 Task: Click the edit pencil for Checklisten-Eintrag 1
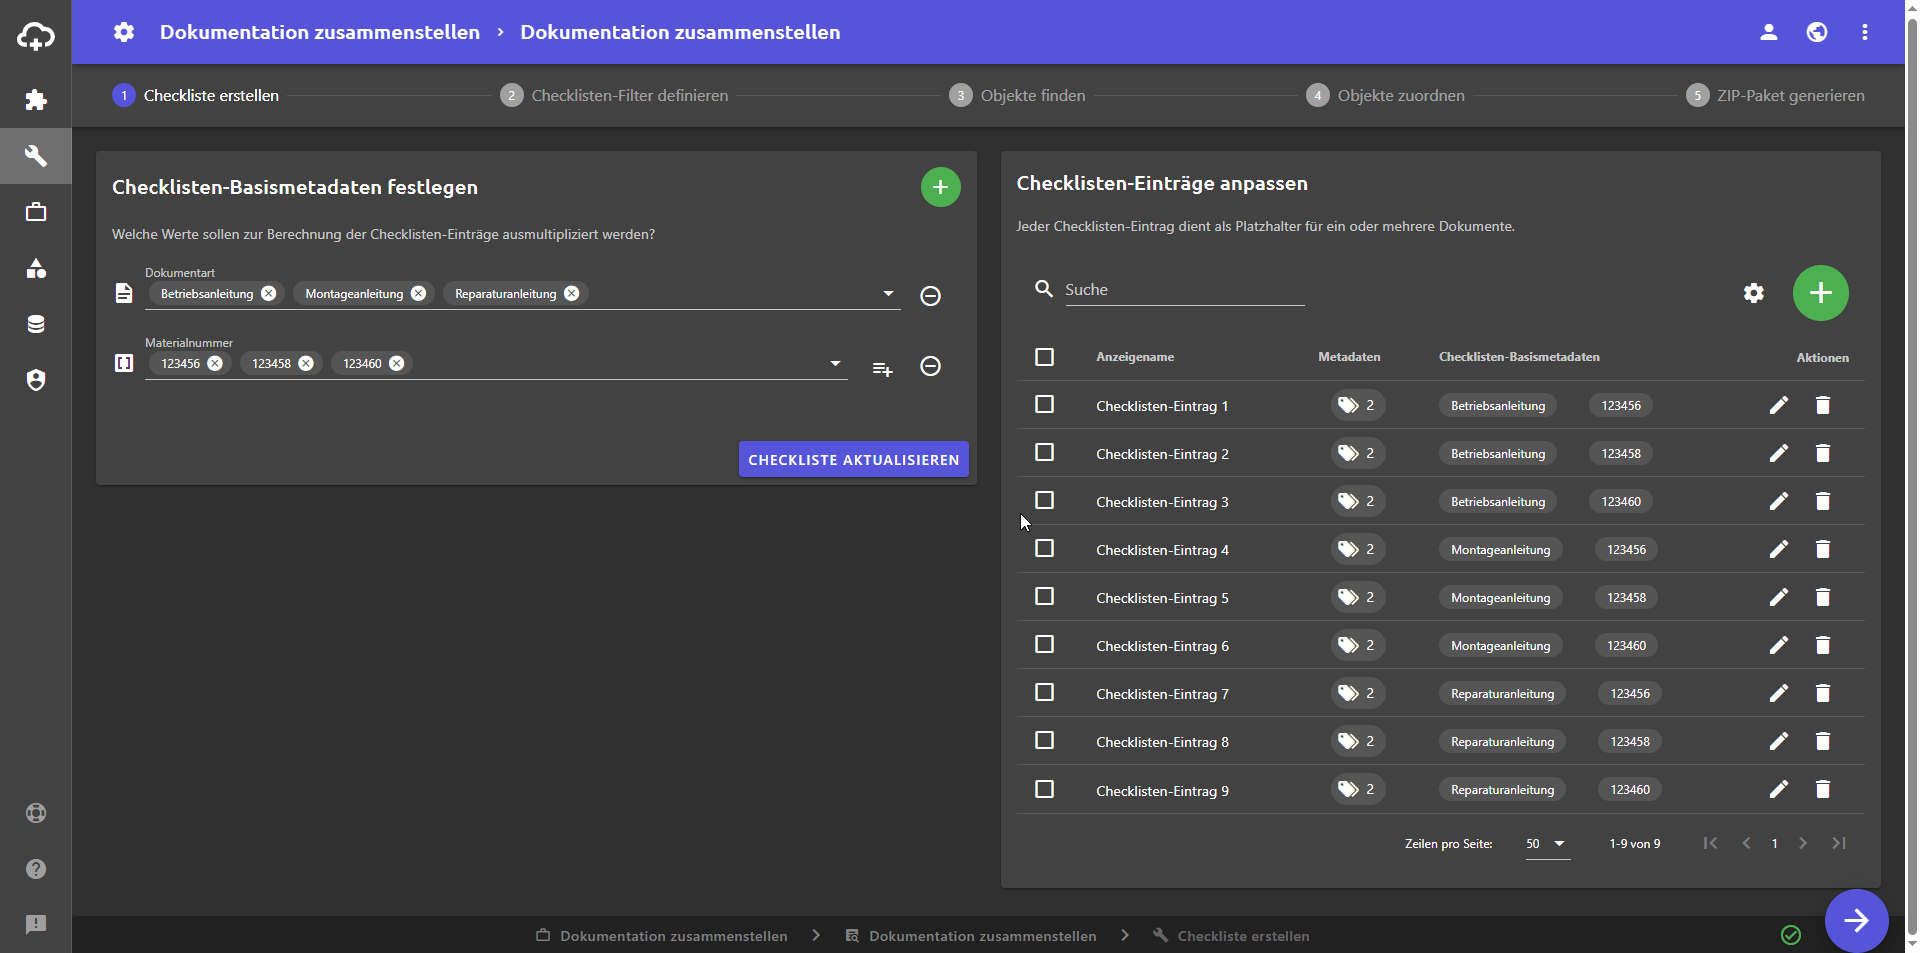(1778, 405)
